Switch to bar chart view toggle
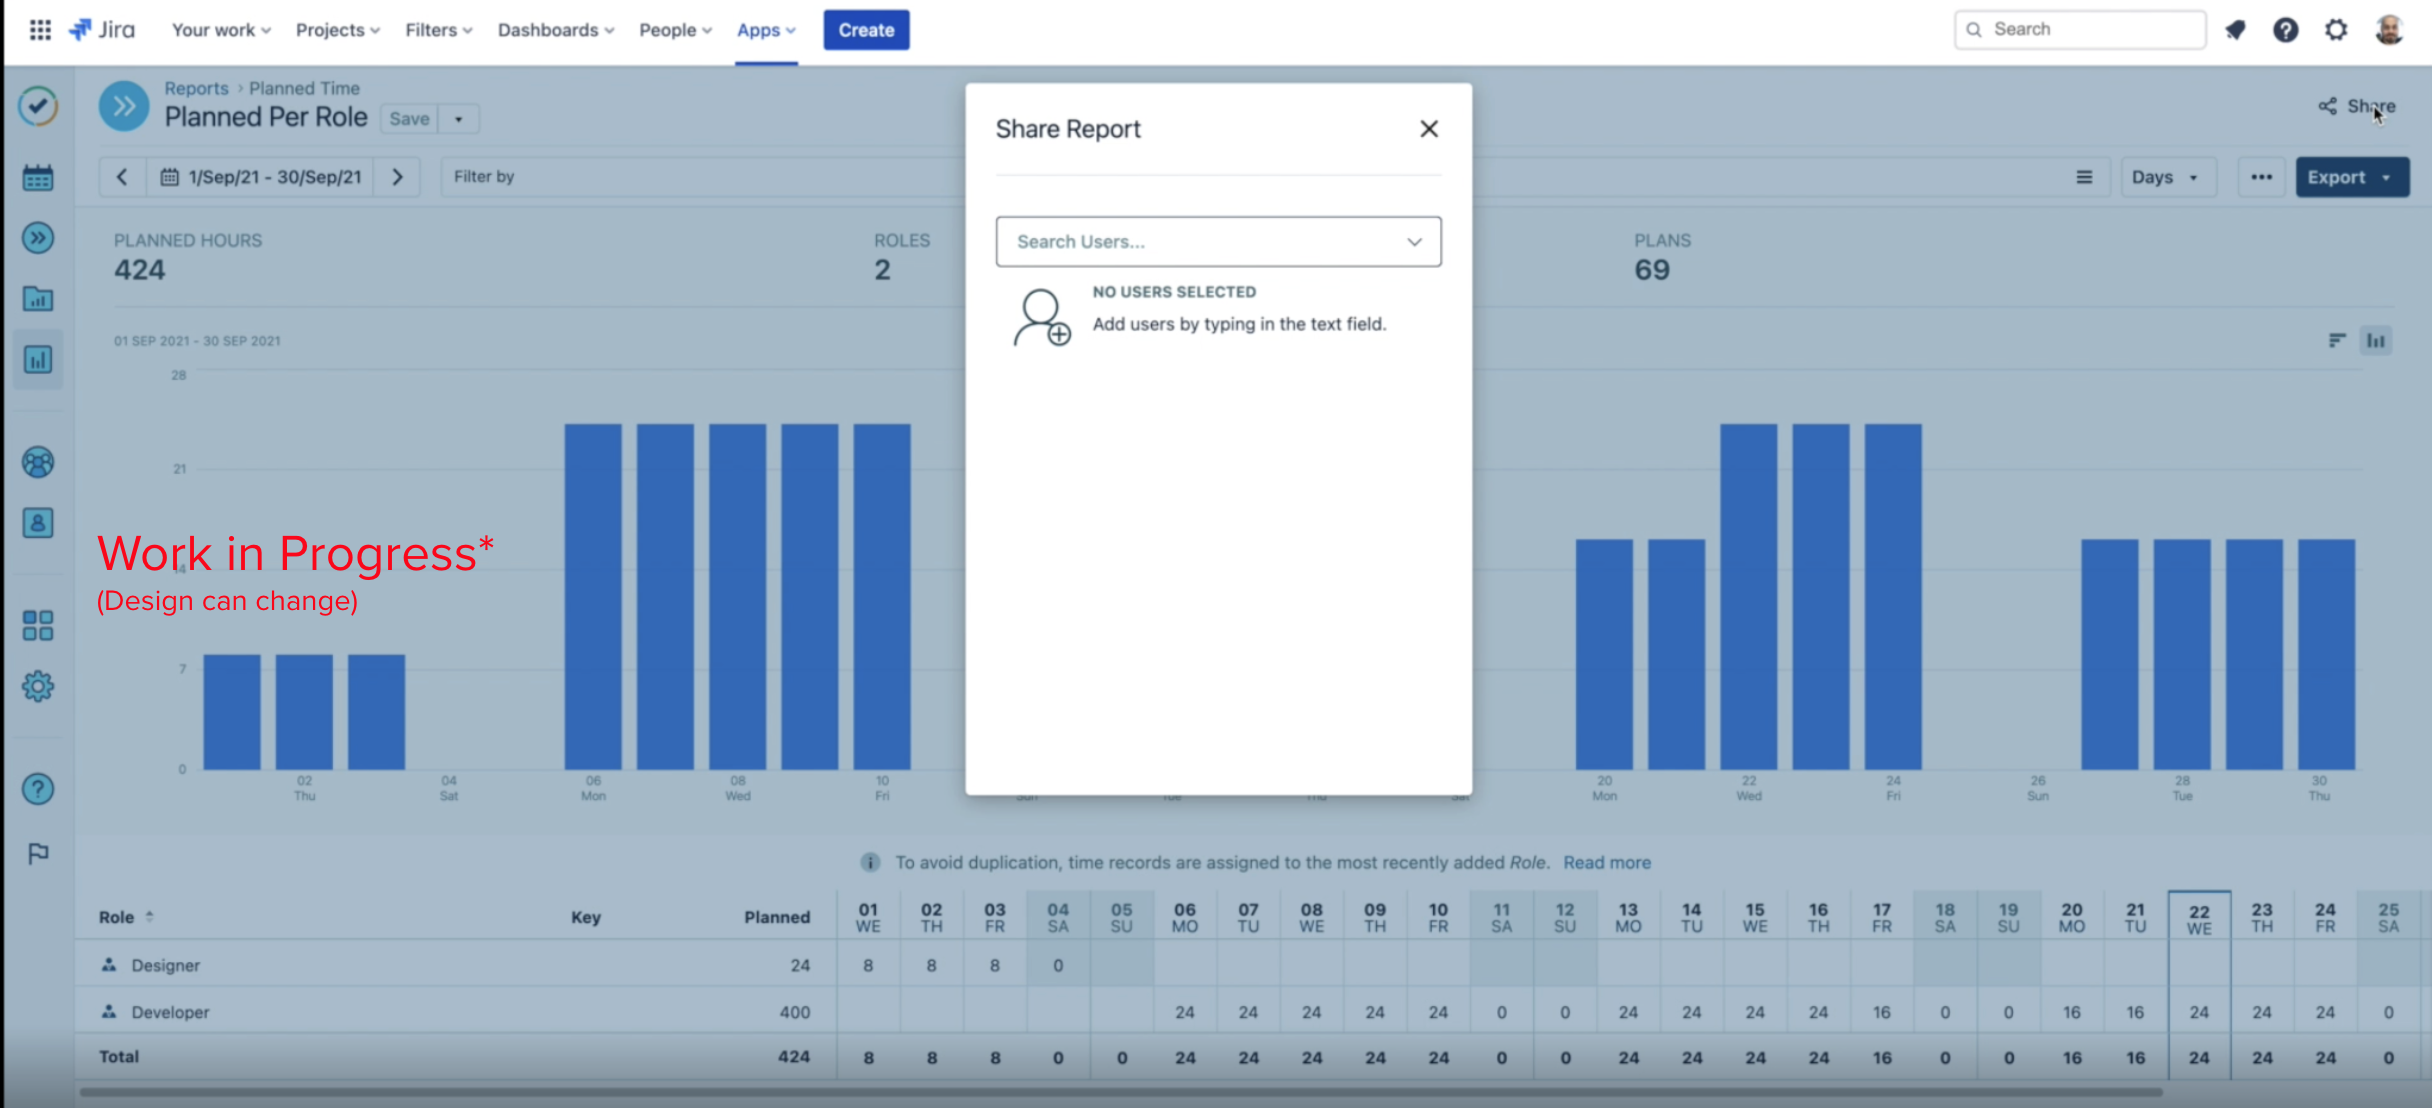Screen dimensions: 2432x1108 [2376, 341]
